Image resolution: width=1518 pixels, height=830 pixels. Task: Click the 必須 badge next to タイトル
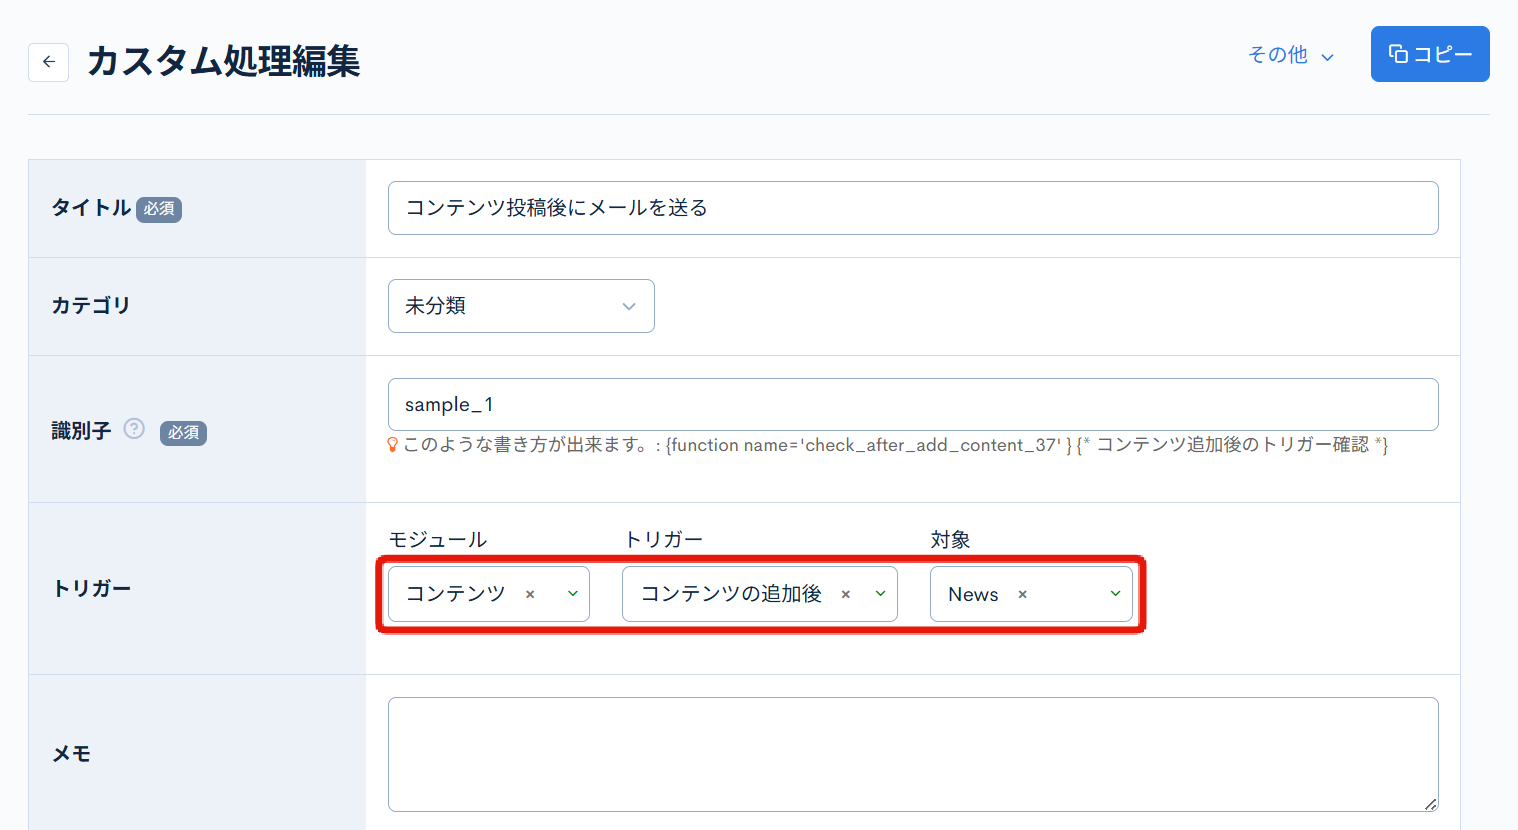[x=159, y=211]
